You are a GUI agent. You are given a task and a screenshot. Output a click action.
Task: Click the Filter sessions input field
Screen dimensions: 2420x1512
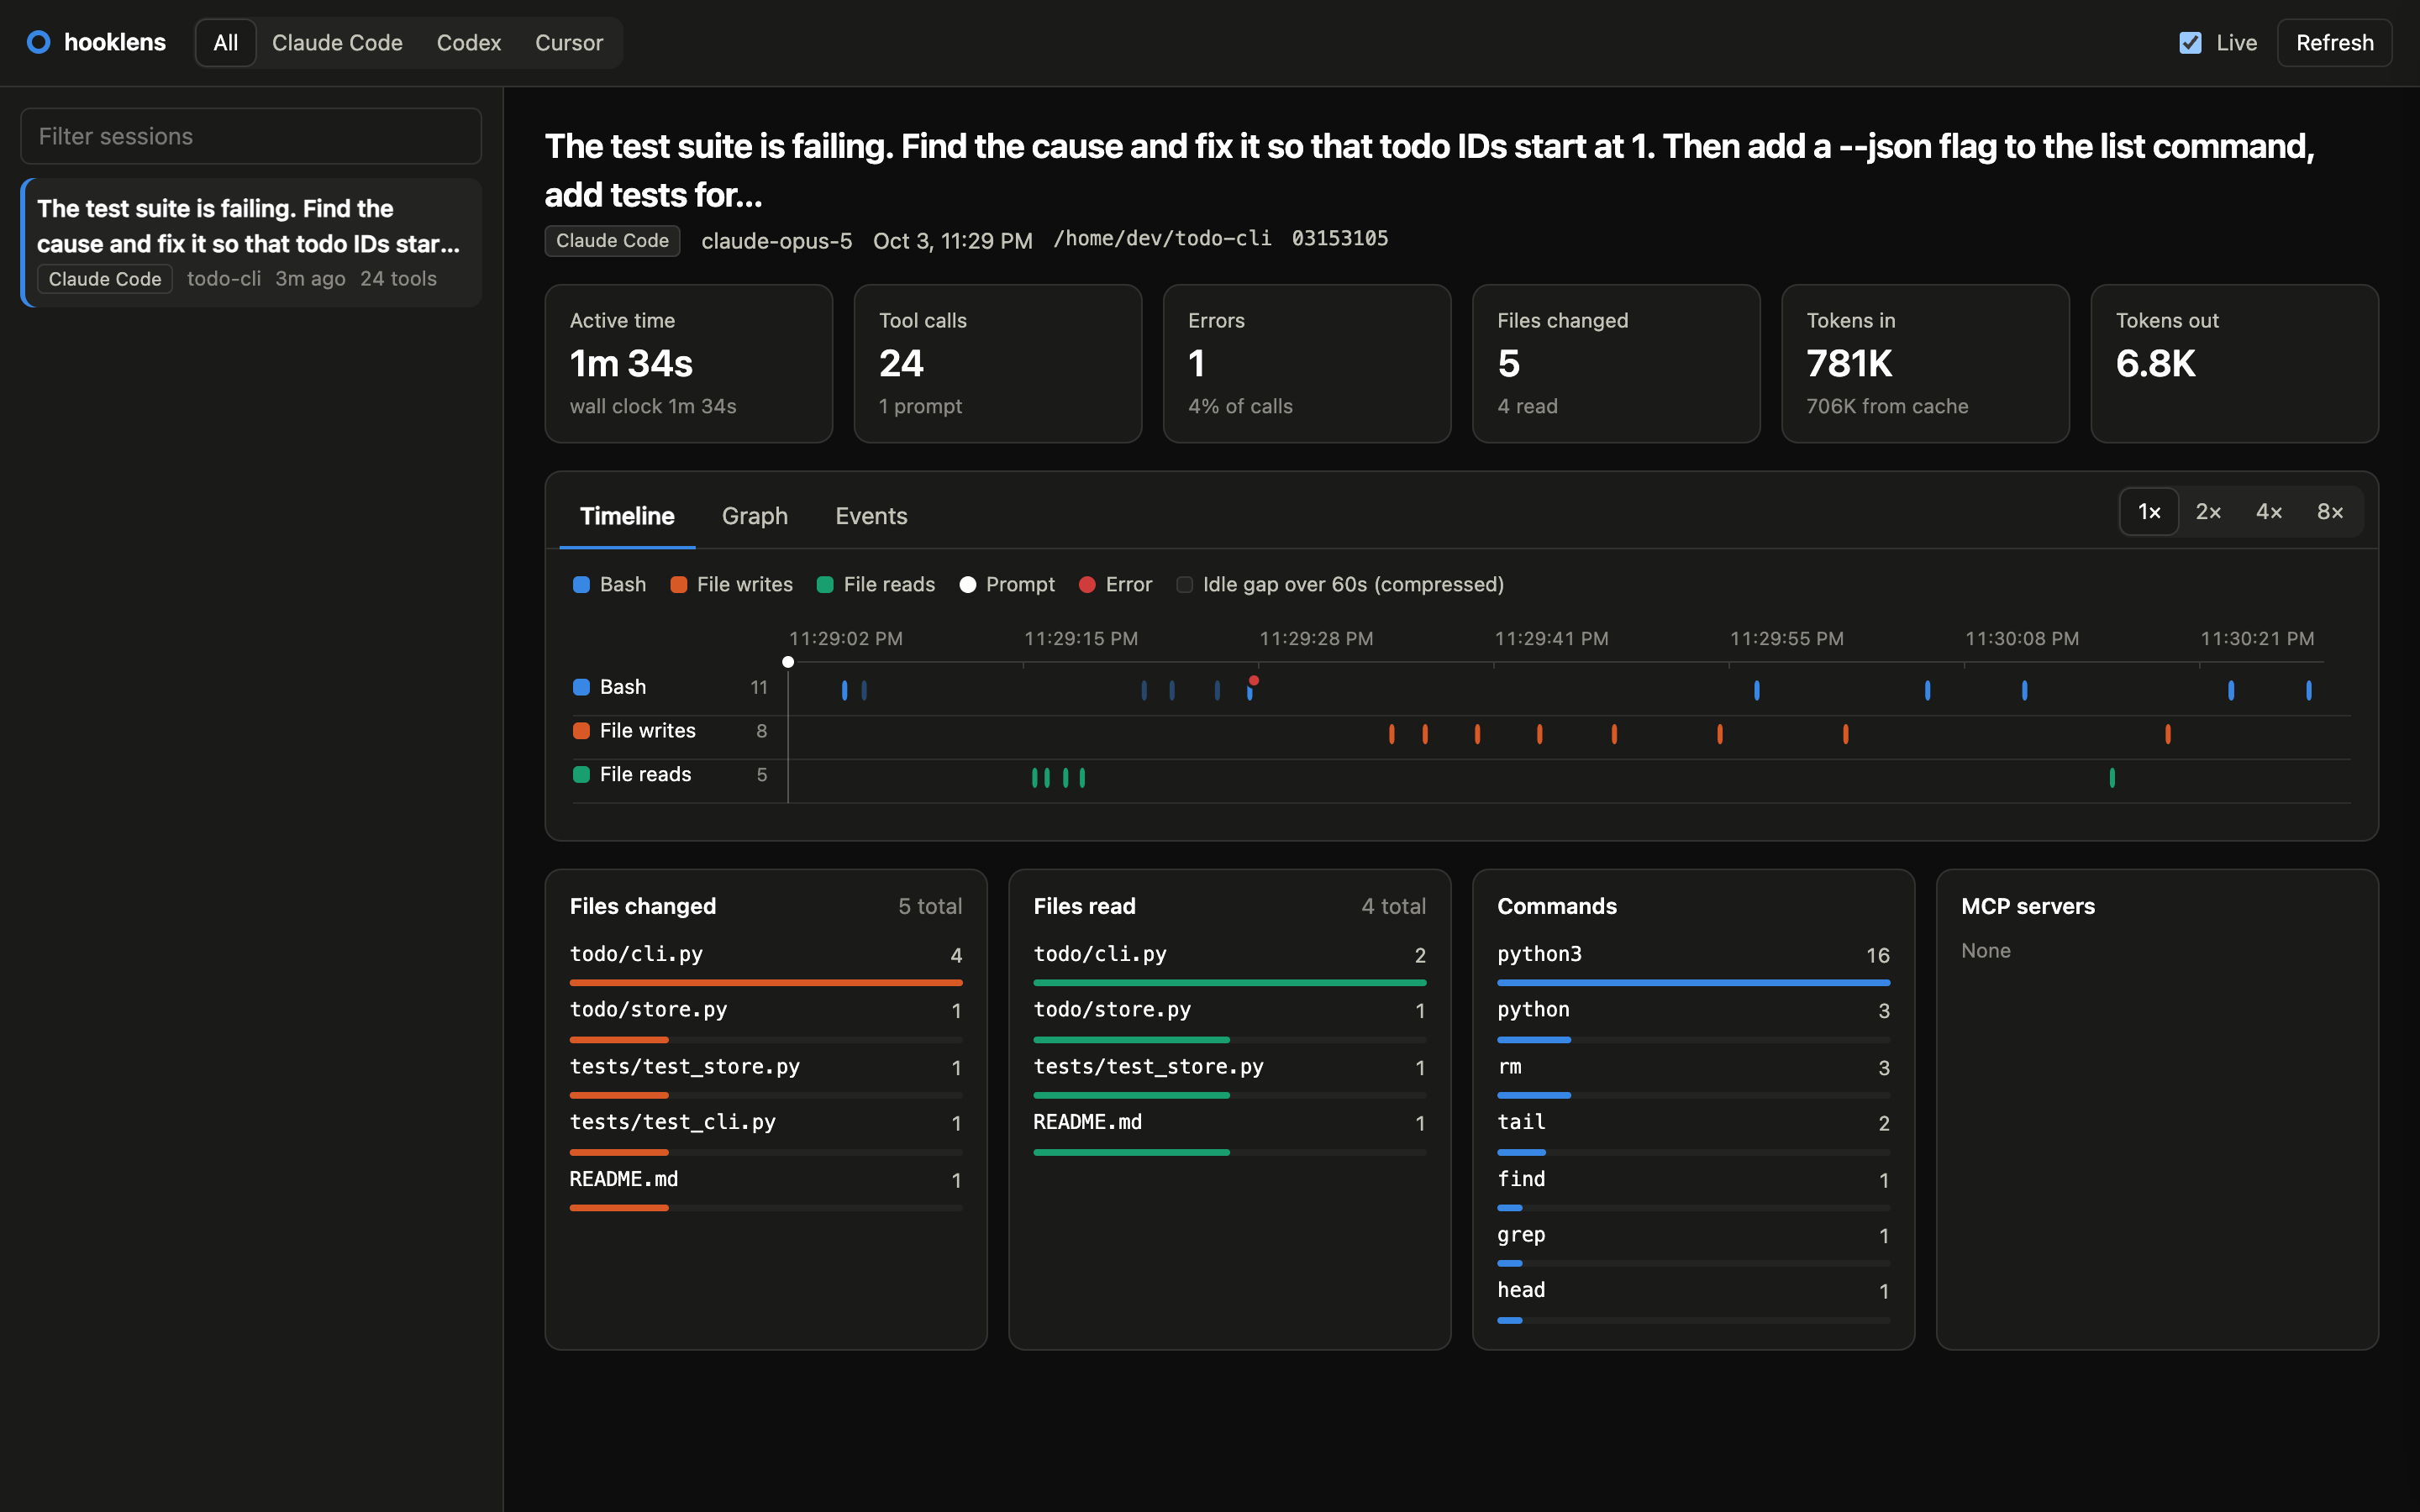click(251, 136)
